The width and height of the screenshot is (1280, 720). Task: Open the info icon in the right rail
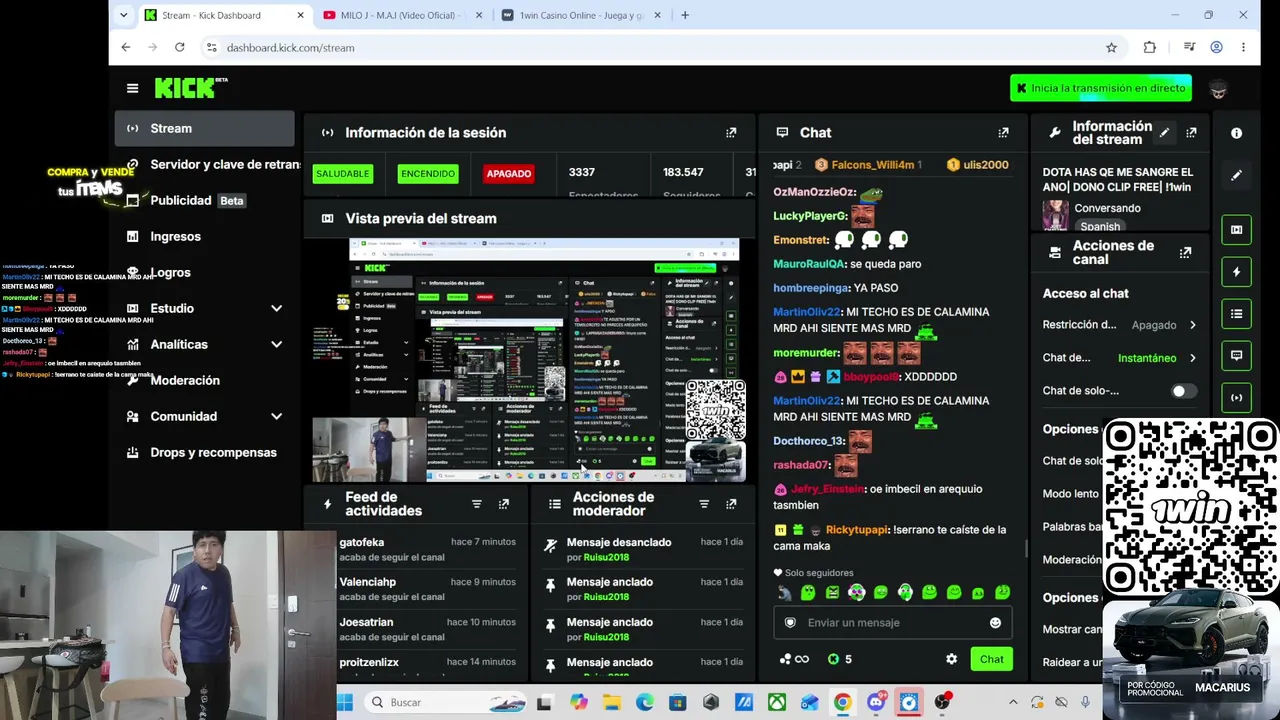pos(1236,133)
